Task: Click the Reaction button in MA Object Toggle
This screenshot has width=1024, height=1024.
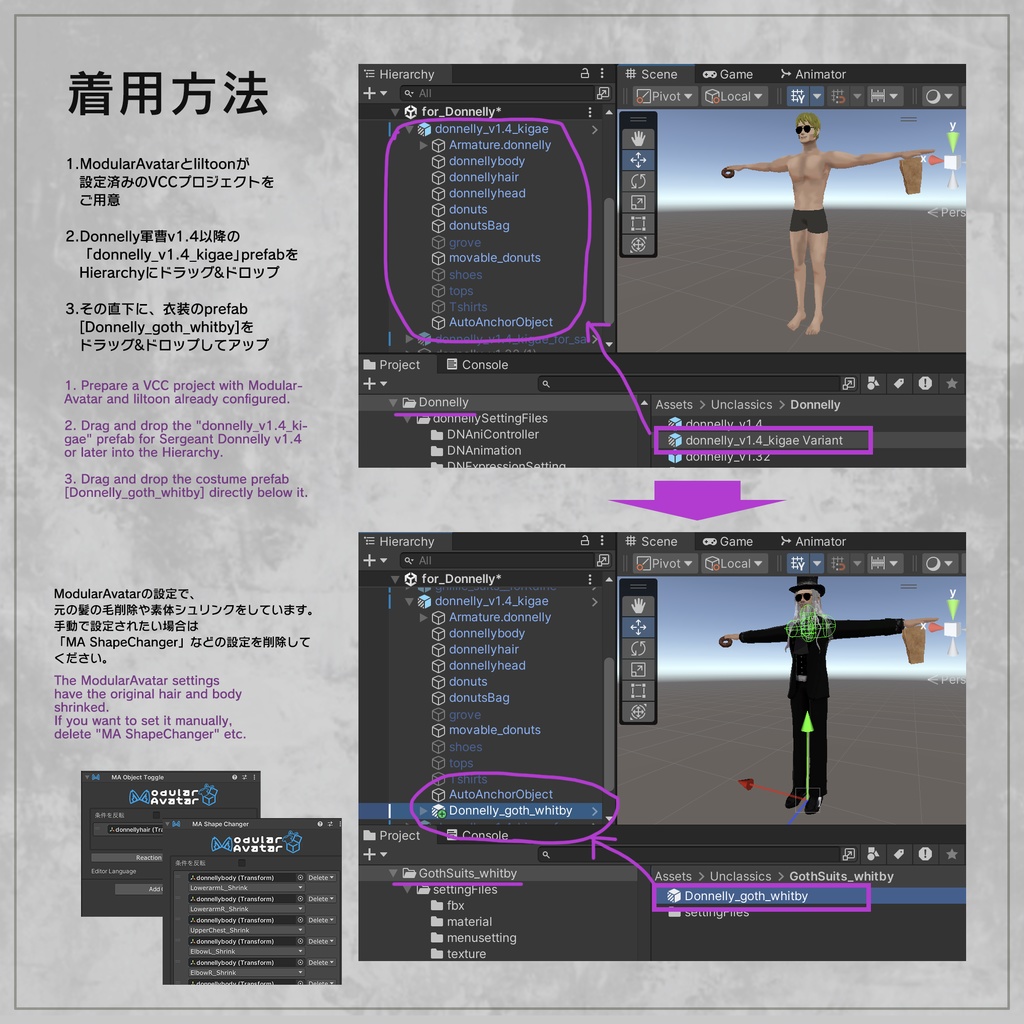Action: pyautogui.click(x=127, y=857)
